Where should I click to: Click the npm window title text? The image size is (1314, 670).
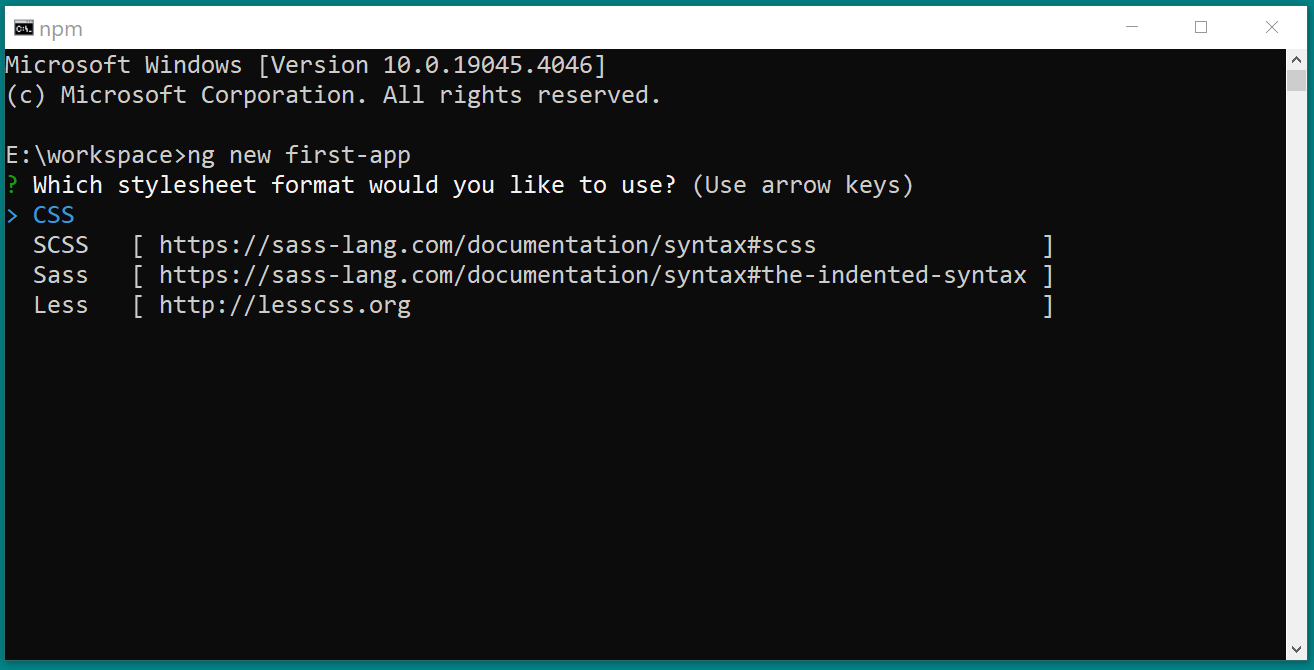(x=60, y=28)
